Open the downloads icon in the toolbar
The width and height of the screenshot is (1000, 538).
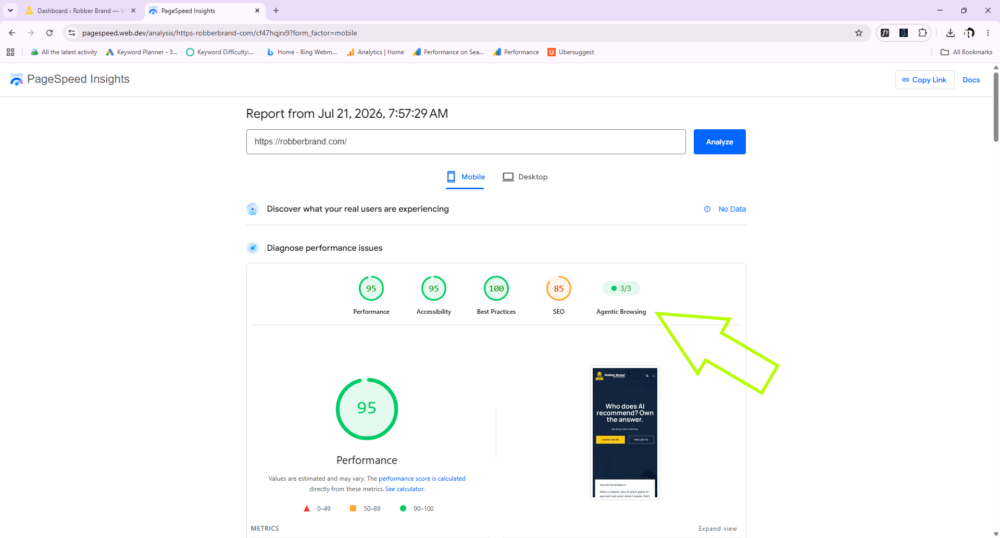pyautogui.click(x=950, y=33)
